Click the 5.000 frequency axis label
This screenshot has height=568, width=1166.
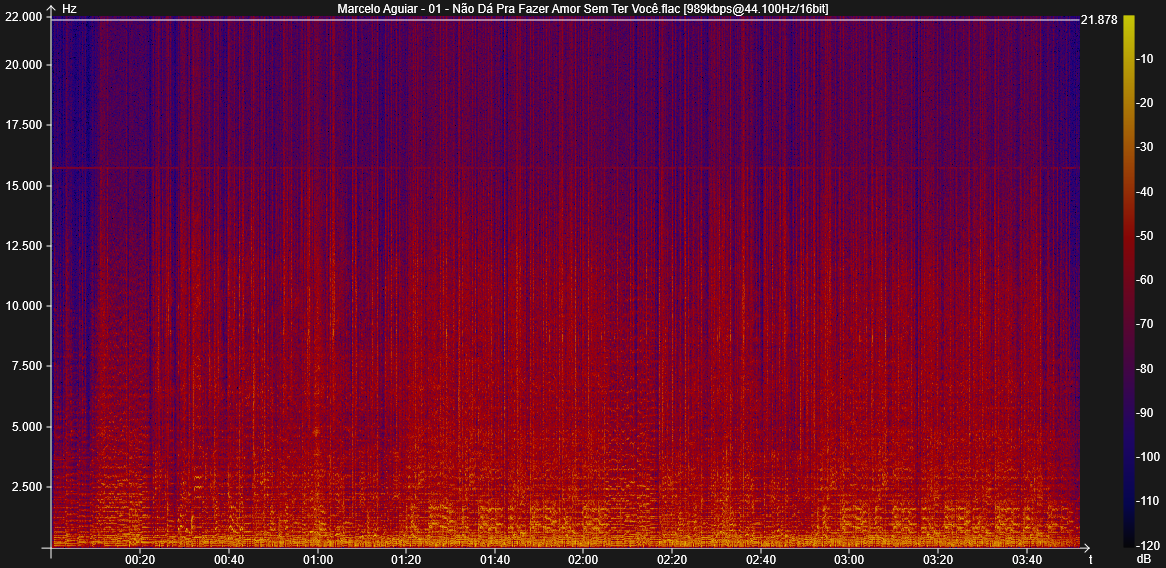(x=25, y=427)
